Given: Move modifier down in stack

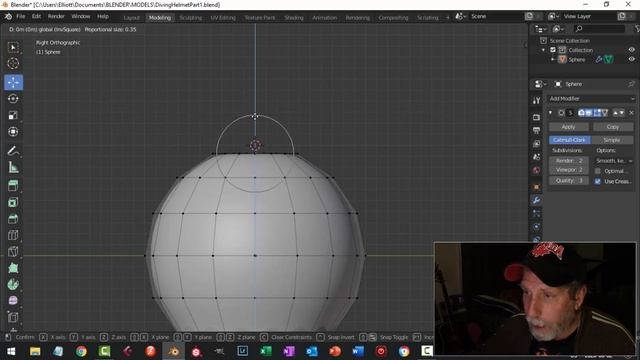Looking at the screenshot, I should click(622, 113).
